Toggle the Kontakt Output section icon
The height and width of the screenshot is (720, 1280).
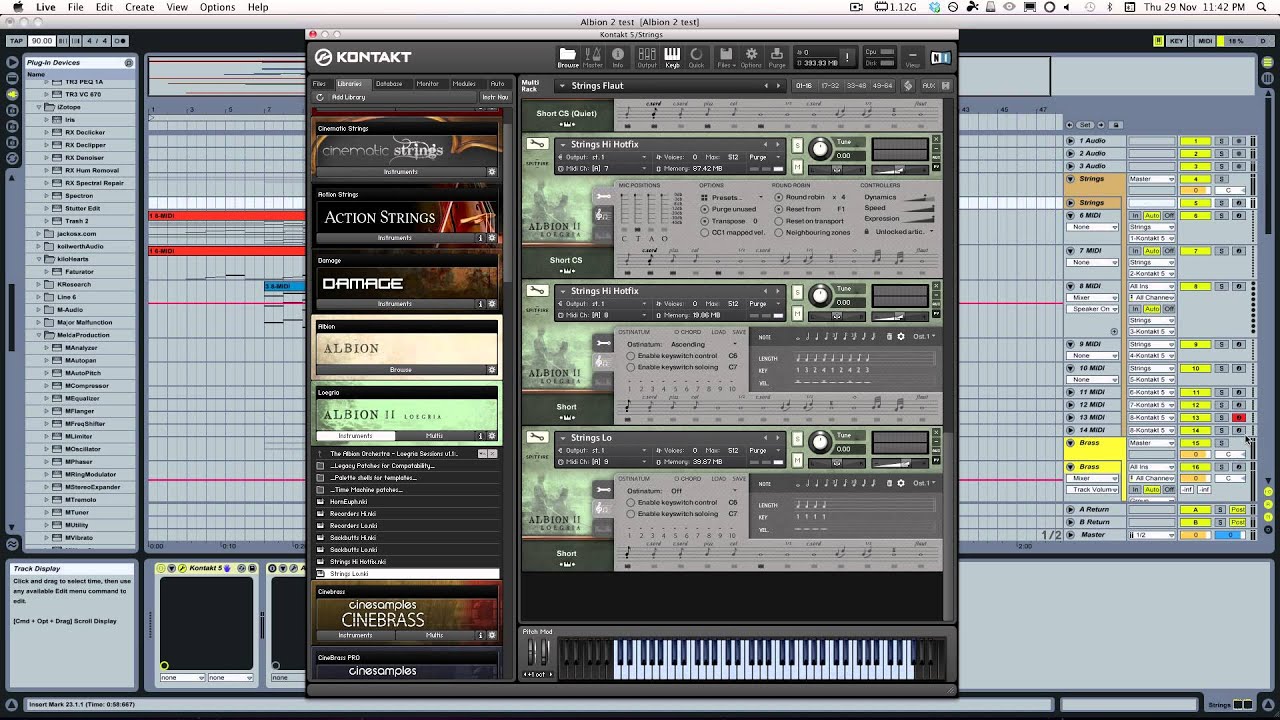click(x=647, y=57)
